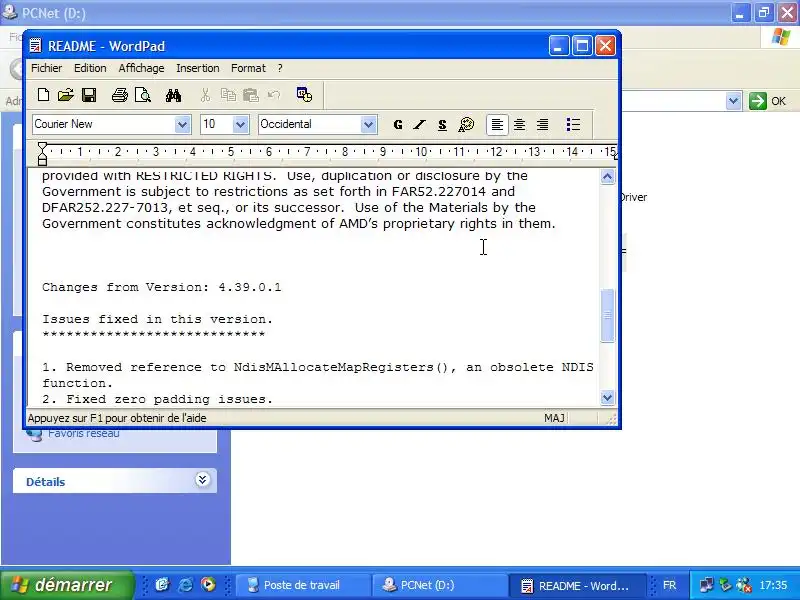Click the OK go button in PCNet window

coord(768,101)
